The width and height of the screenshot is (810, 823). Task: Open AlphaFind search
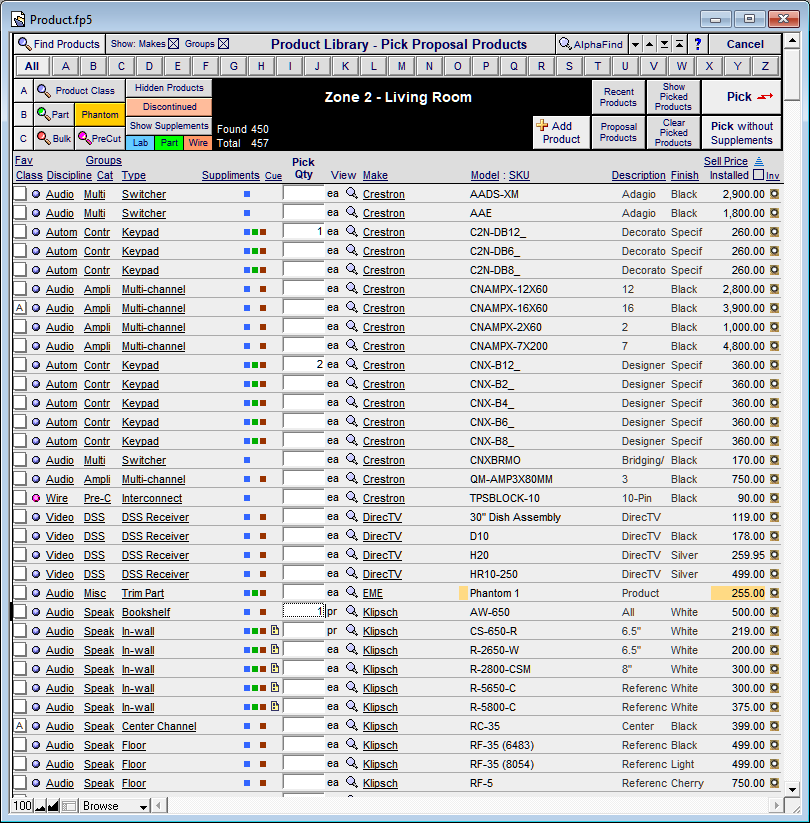(591, 44)
